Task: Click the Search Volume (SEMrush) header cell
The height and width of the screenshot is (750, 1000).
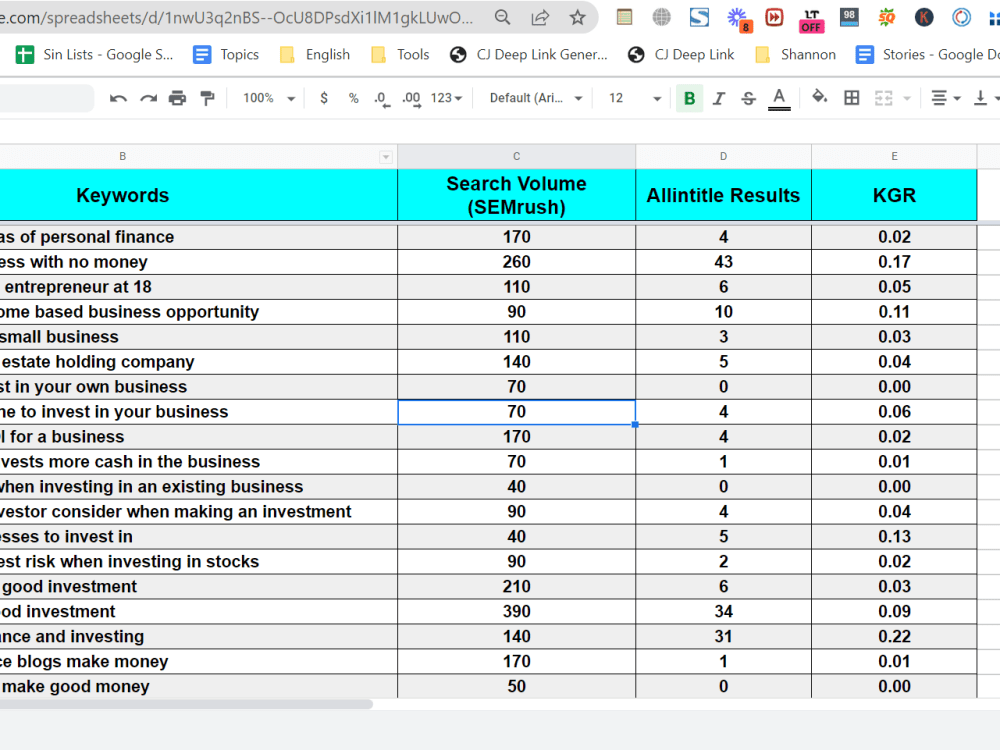Action: pyautogui.click(x=516, y=195)
